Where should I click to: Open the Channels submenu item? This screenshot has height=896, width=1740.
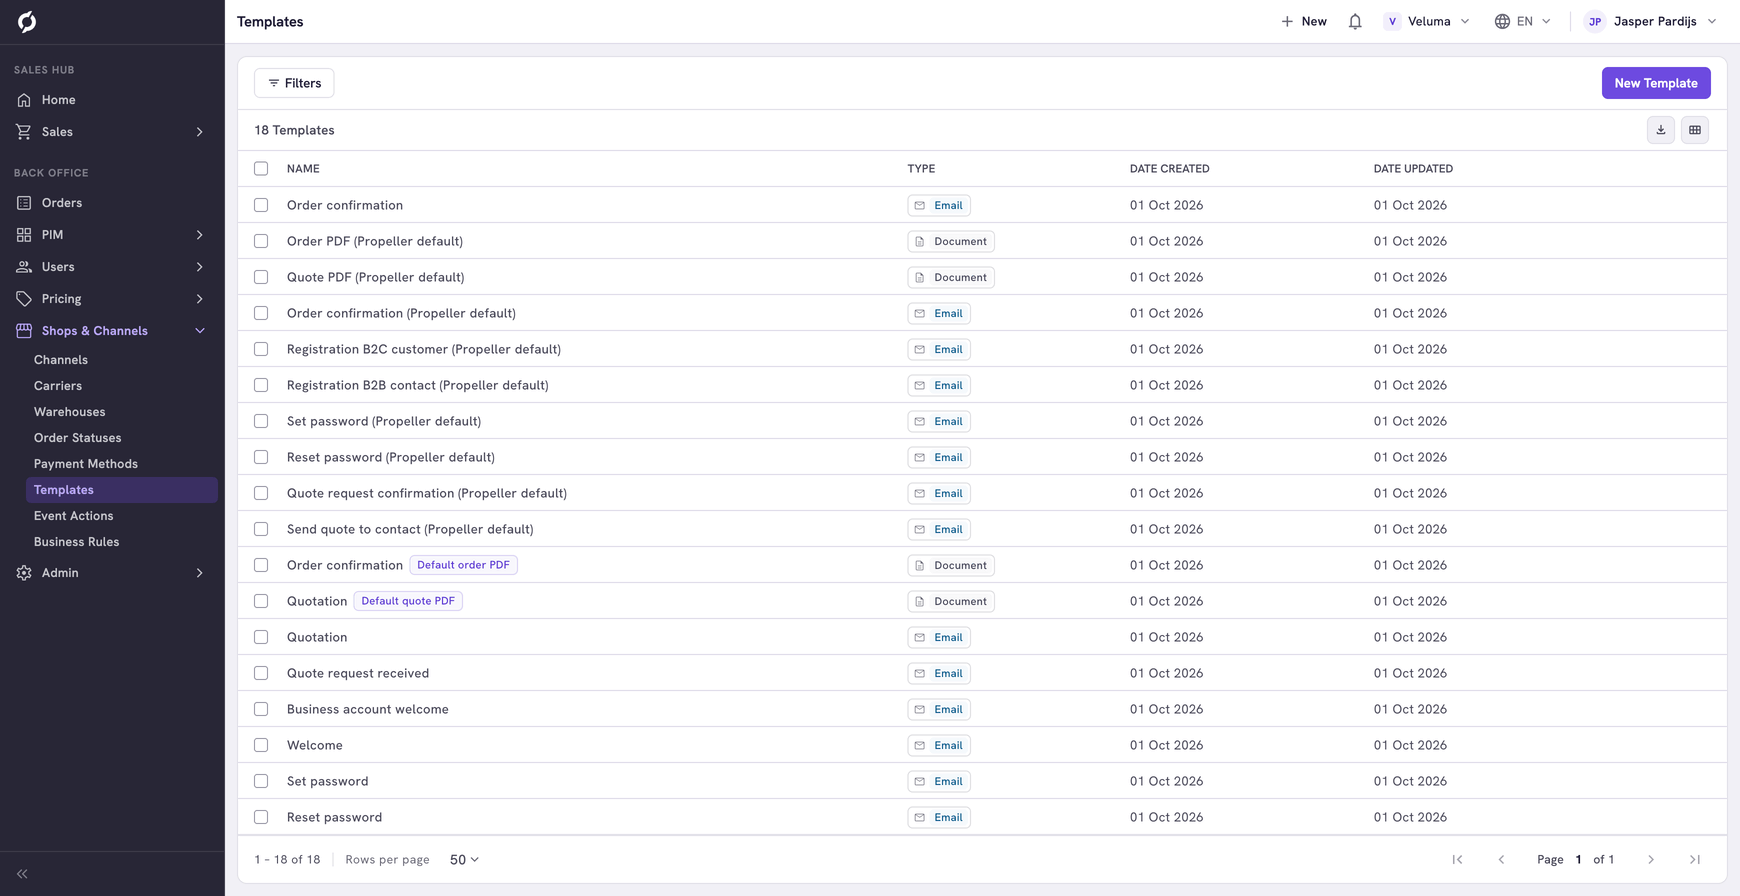pyautogui.click(x=61, y=360)
